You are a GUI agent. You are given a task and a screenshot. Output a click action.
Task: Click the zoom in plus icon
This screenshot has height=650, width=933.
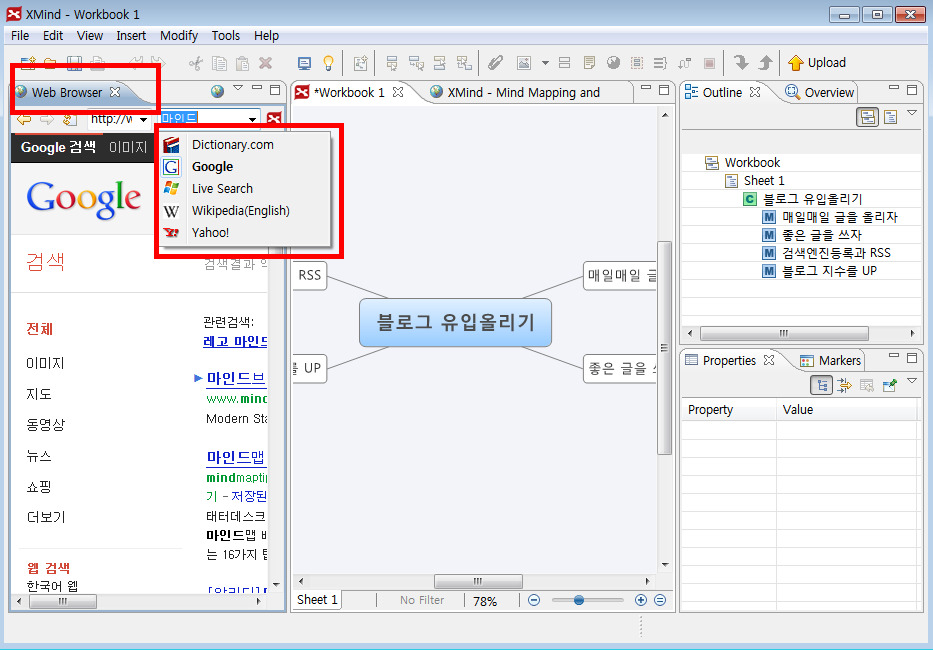[x=641, y=600]
